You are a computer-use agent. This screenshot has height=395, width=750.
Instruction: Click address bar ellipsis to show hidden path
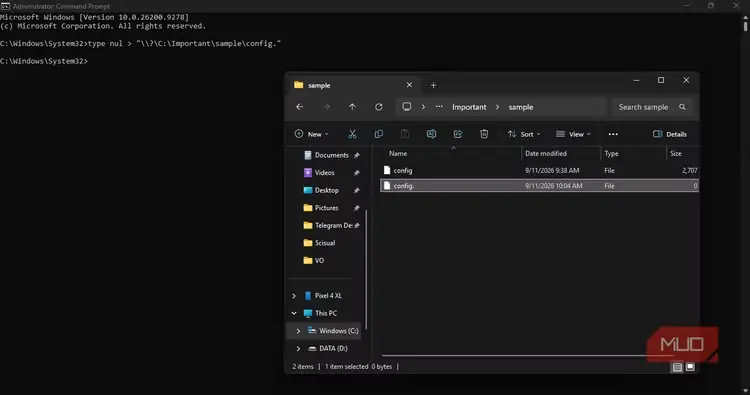[439, 107]
